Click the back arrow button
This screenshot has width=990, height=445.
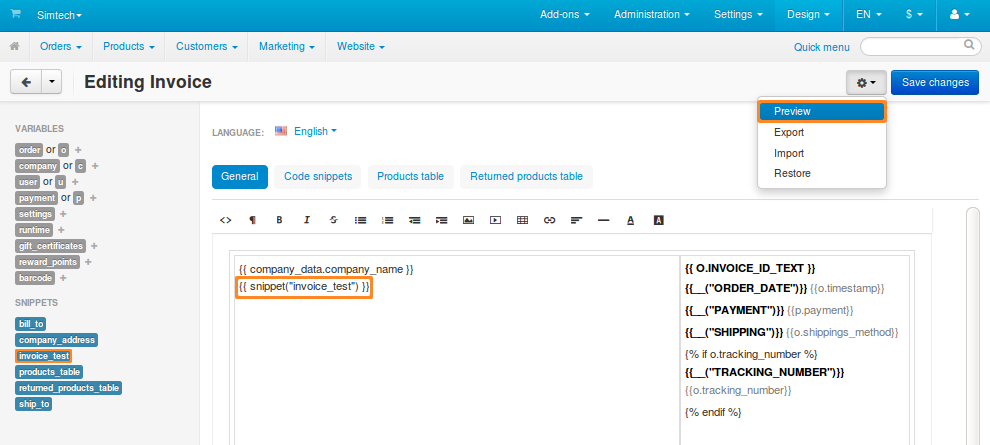(x=27, y=82)
